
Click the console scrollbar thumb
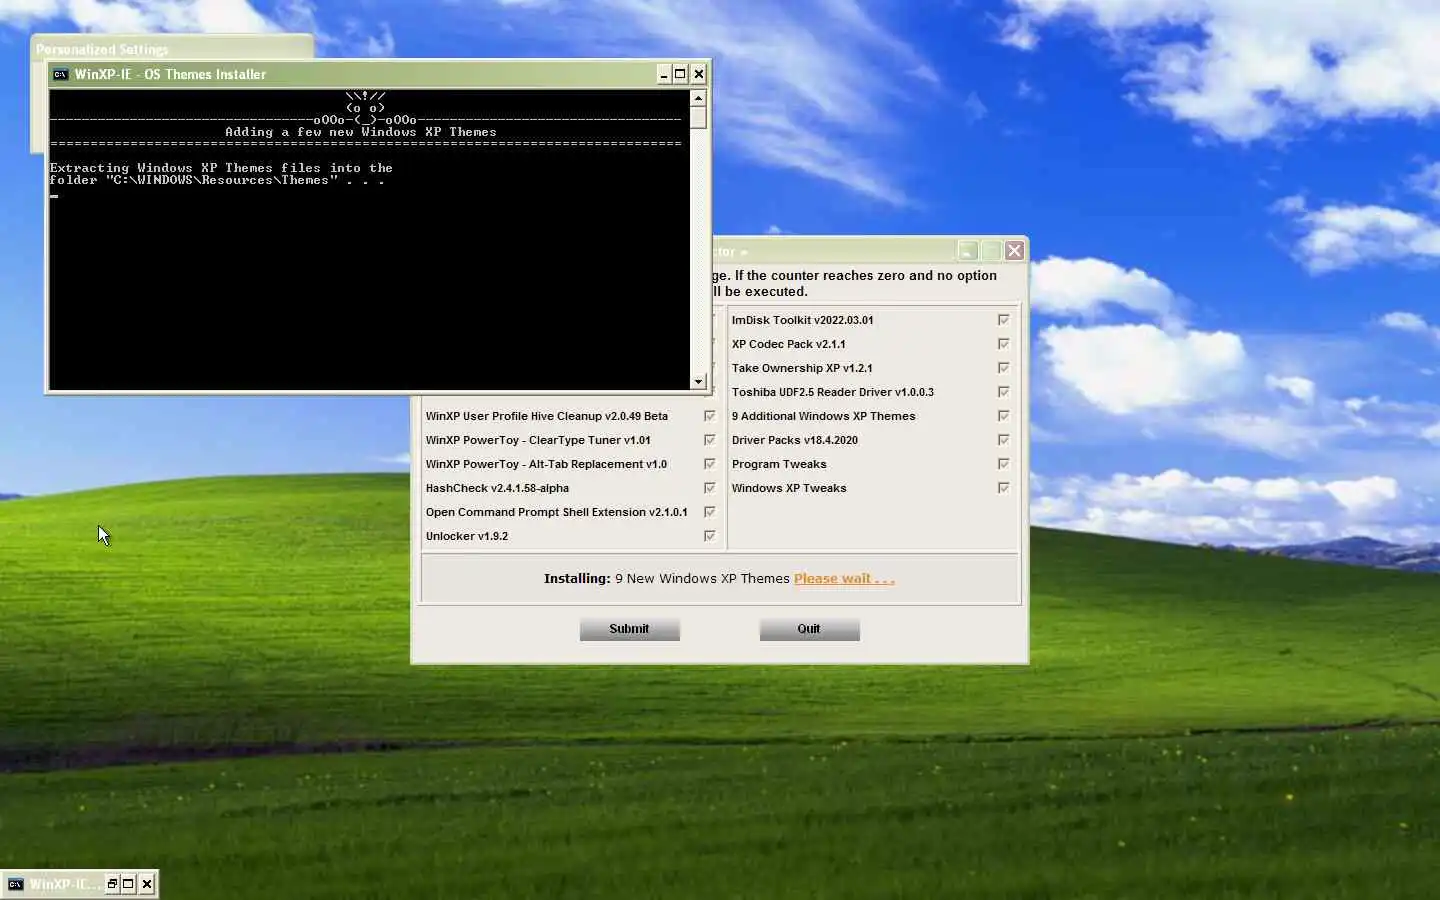point(698,117)
